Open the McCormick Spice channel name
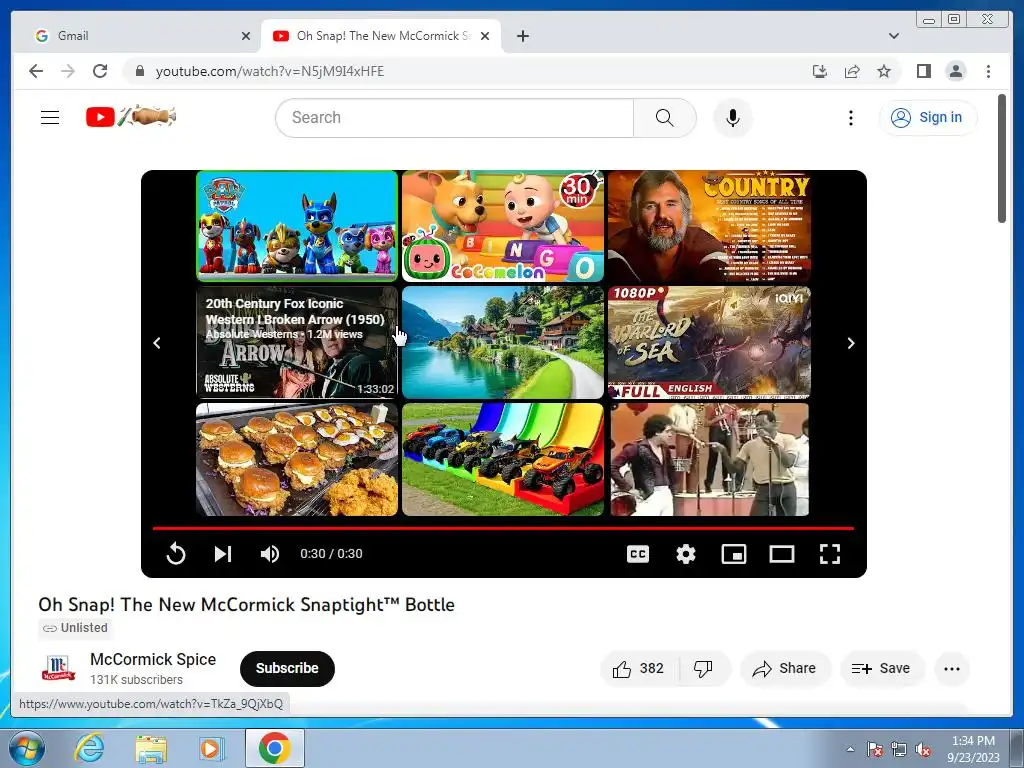The height and width of the screenshot is (768, 1024). click(x=153, y=660)
